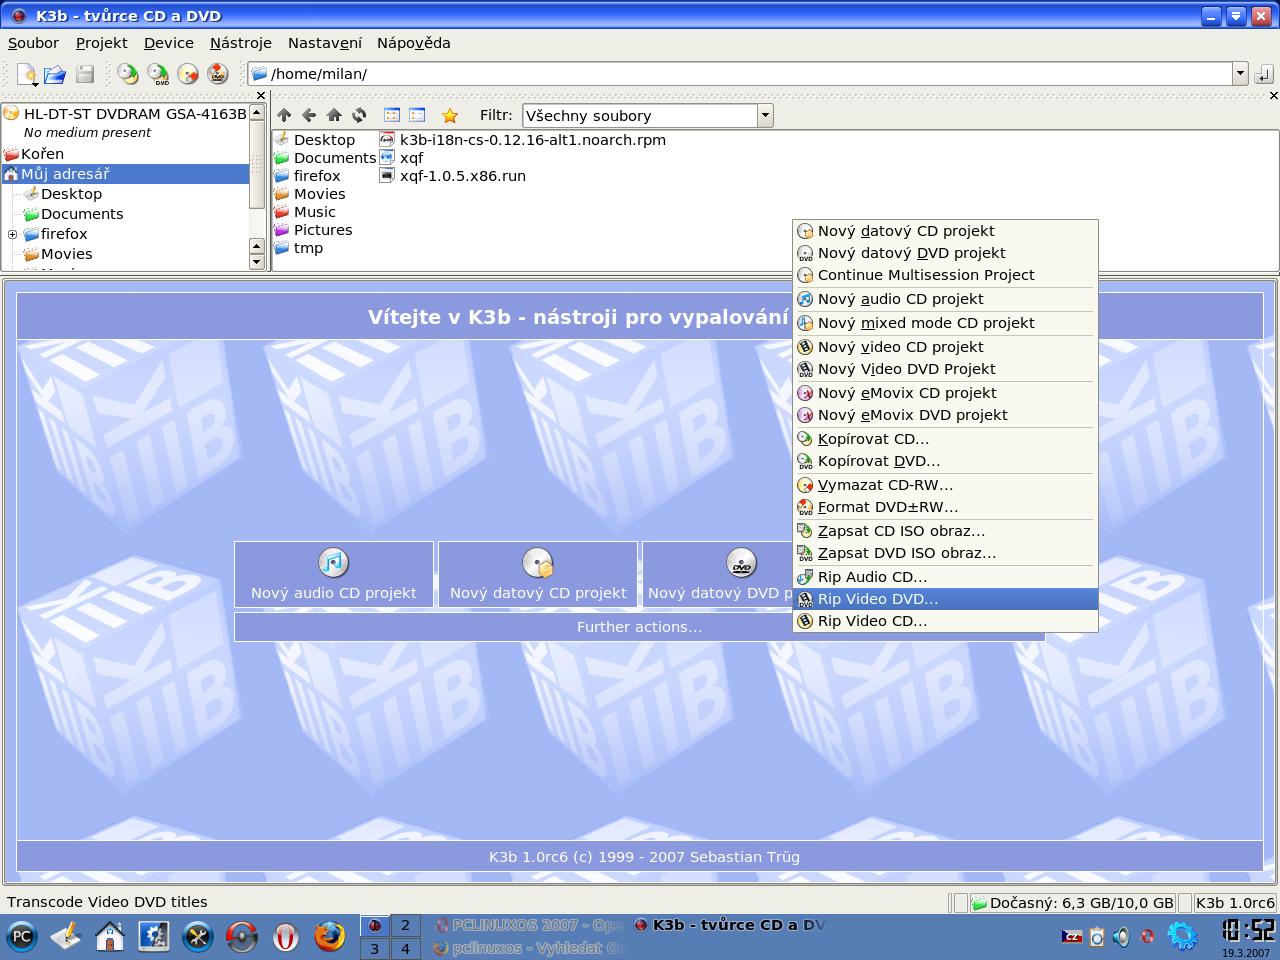Choose Vymazat CD-RW… menu entry
The height and width of the screenshot is (960, 1280).
945,485
